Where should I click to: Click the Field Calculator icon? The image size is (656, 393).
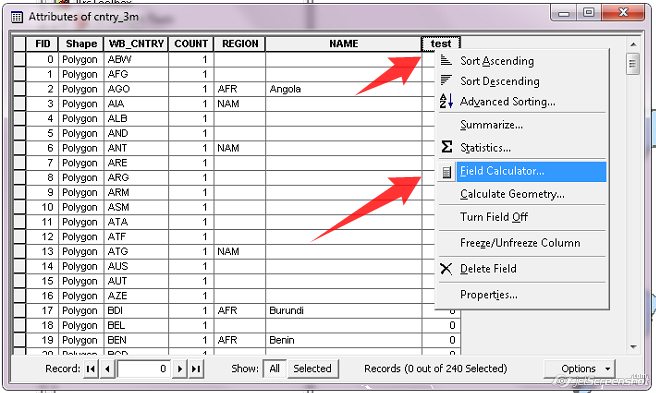tap(446, 172)
